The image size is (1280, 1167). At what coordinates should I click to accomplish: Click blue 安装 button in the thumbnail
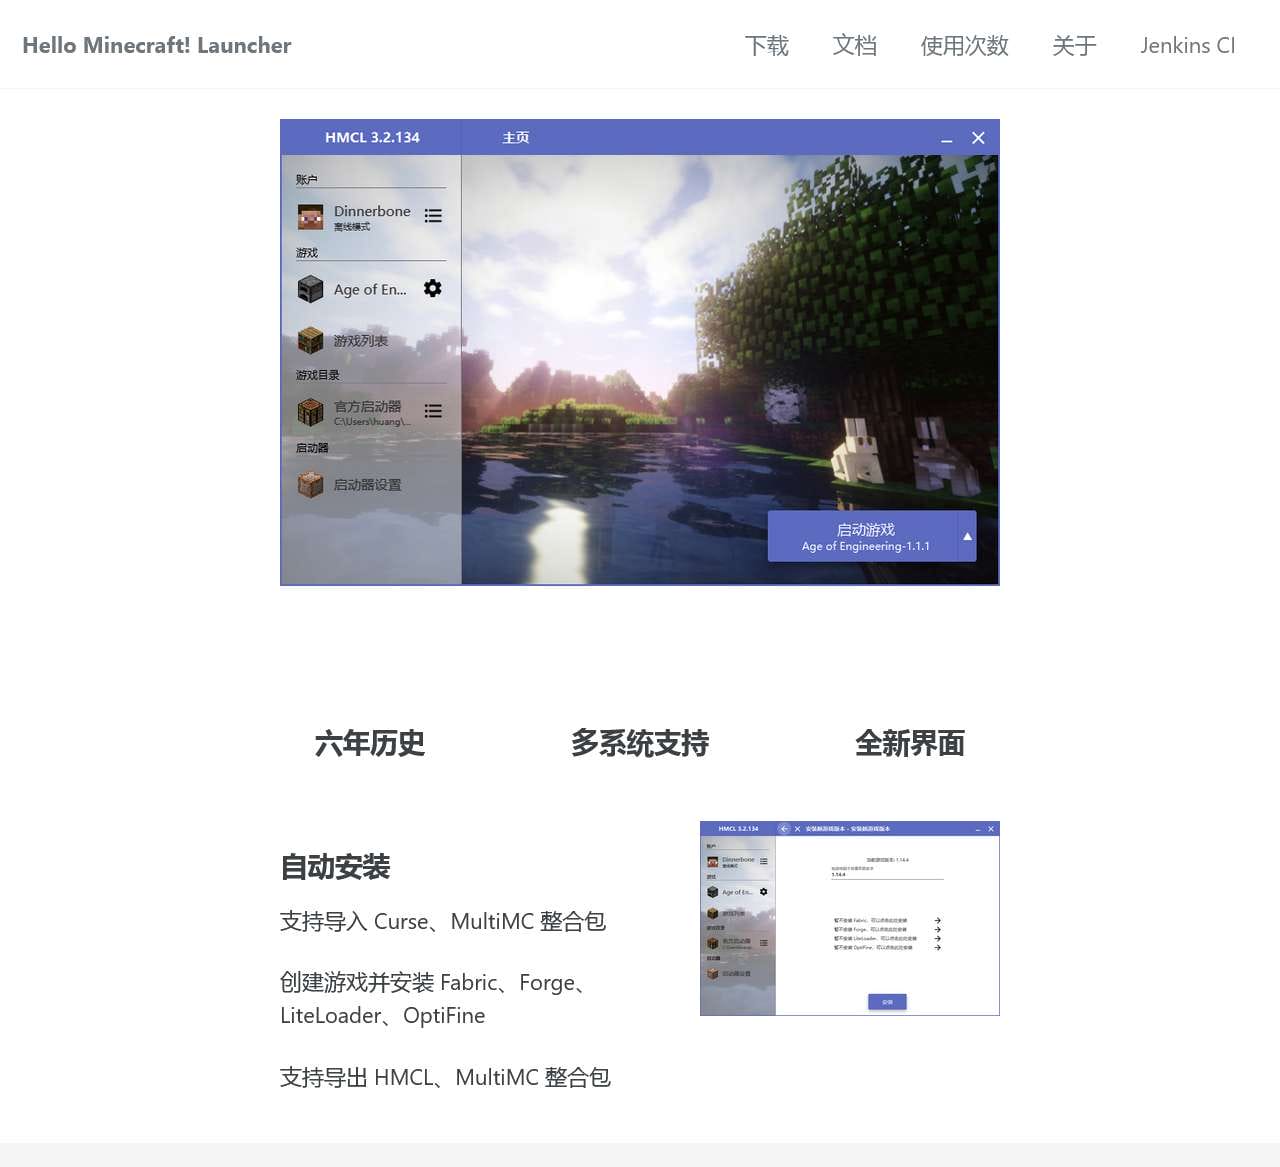pyautogui.click(x=887, y=1002)
